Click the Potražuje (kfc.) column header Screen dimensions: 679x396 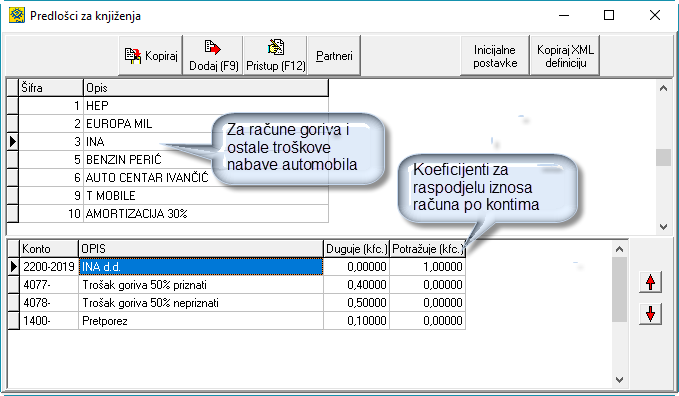click(x=427, y=249)
